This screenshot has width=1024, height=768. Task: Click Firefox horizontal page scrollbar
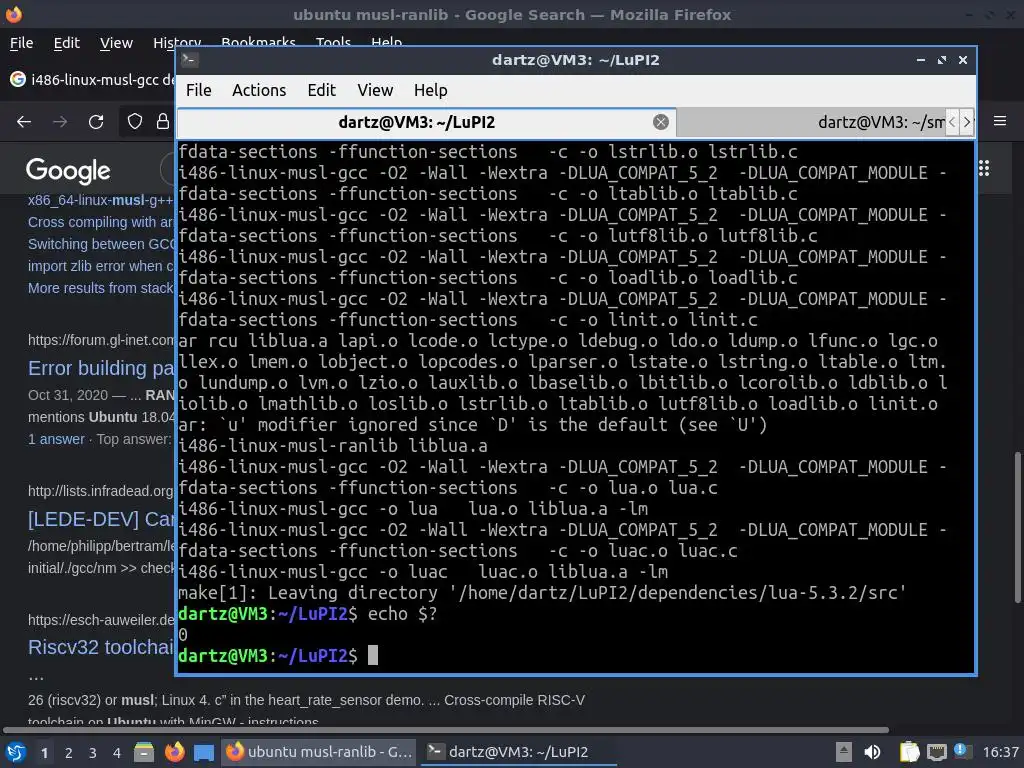coord(446,730)
